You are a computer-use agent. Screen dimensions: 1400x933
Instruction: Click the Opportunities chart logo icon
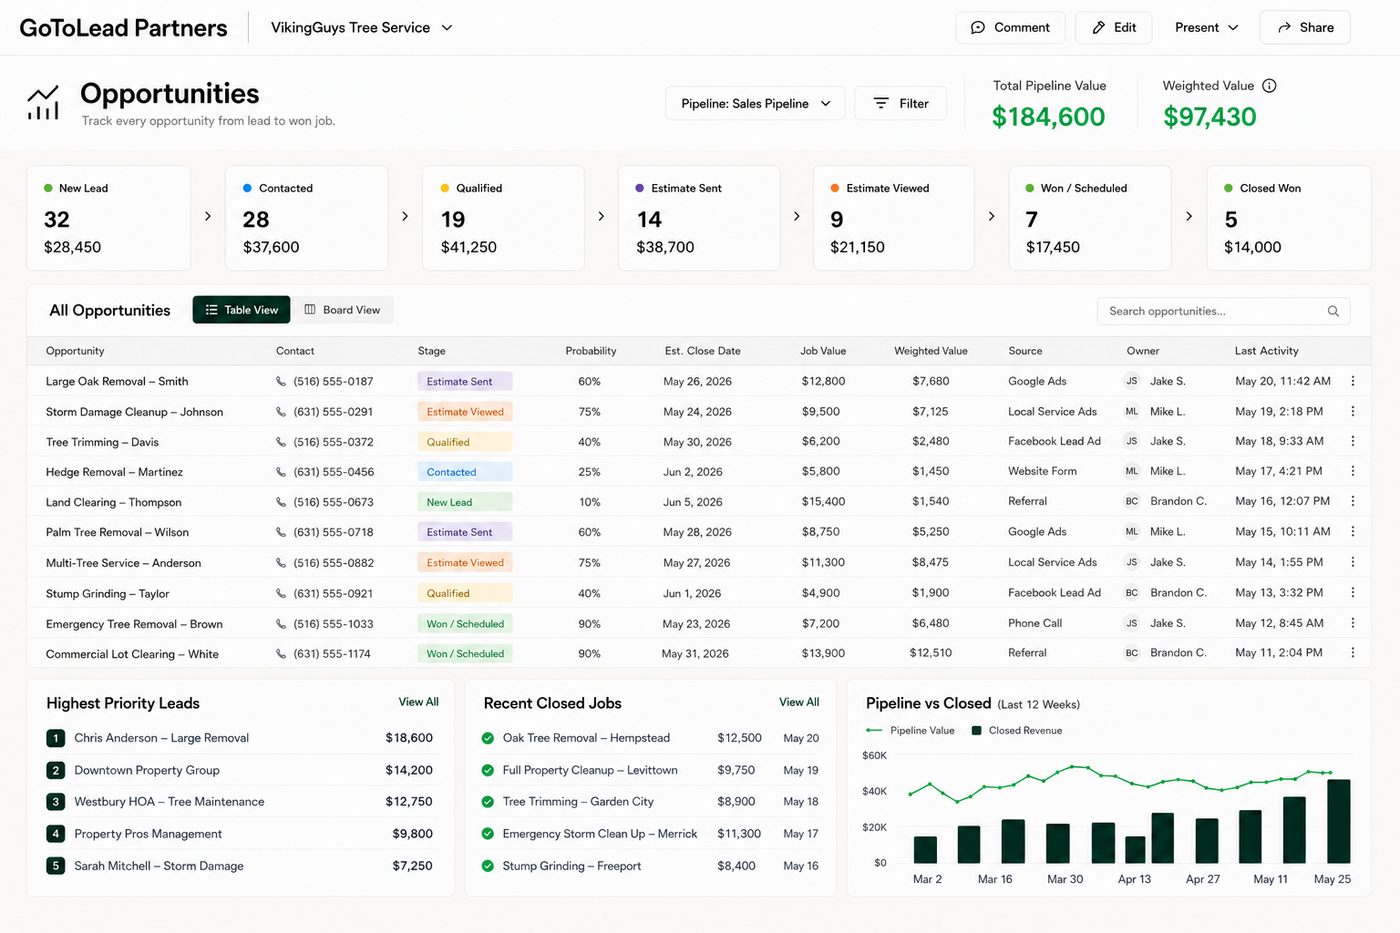(43, 102)
